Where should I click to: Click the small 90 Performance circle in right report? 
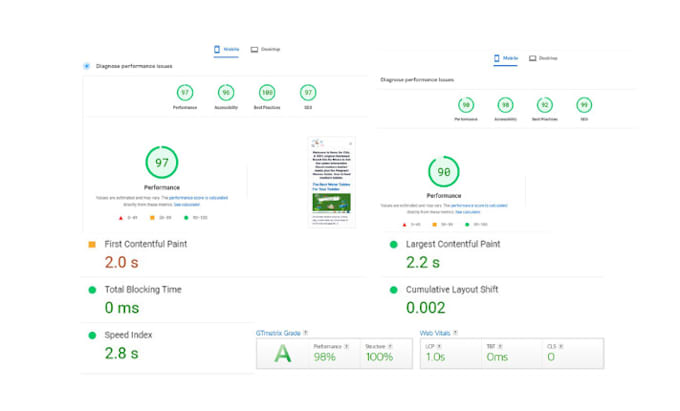click(466, 104)
